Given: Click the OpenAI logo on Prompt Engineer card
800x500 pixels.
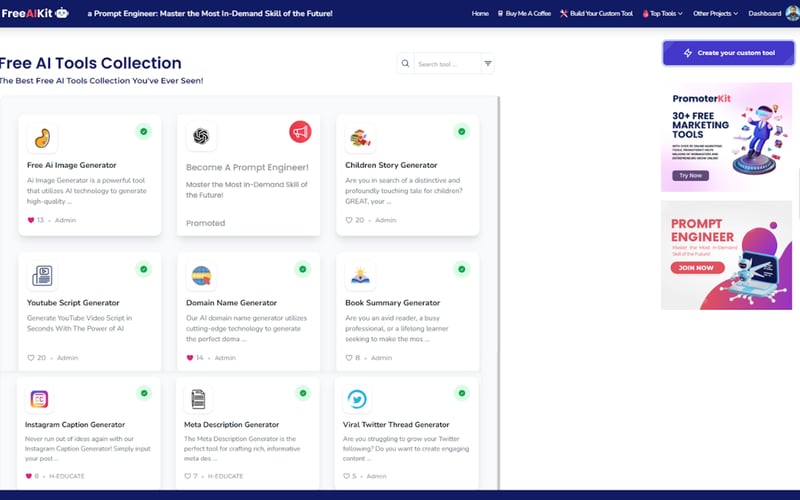Looking at the screenshot, I should [x=201, y=136].
